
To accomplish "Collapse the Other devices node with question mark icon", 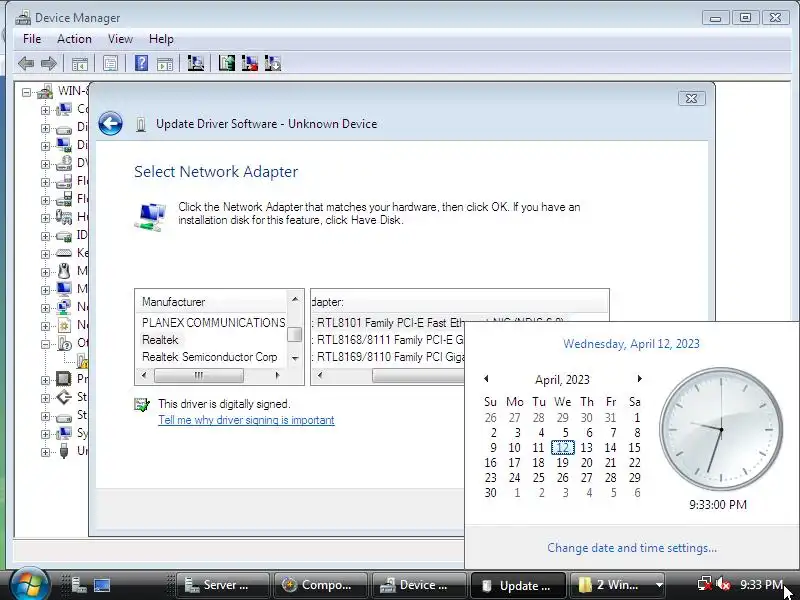I will 45,344.
